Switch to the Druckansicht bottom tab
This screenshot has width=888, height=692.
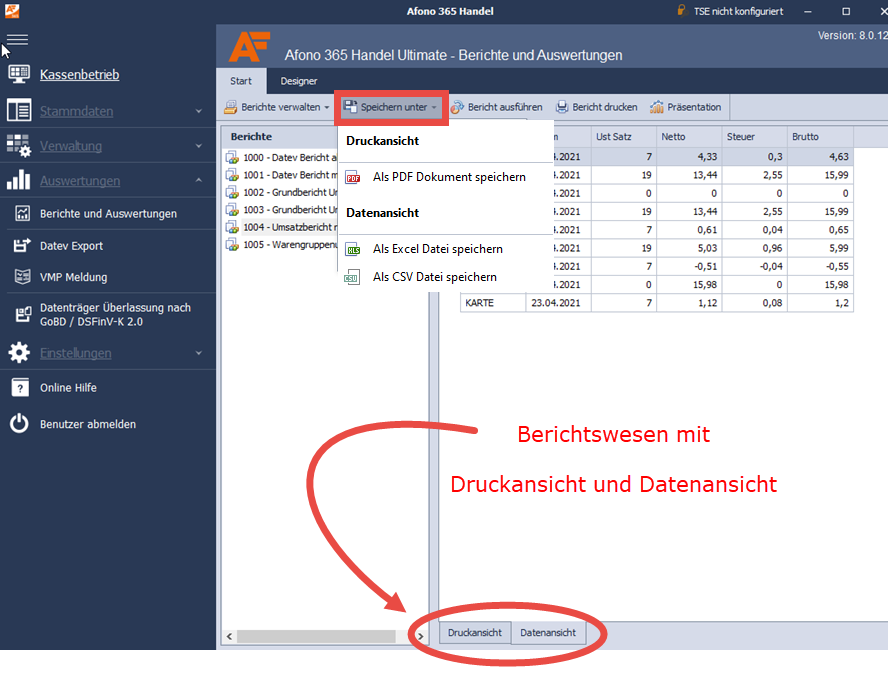point(475,633)
